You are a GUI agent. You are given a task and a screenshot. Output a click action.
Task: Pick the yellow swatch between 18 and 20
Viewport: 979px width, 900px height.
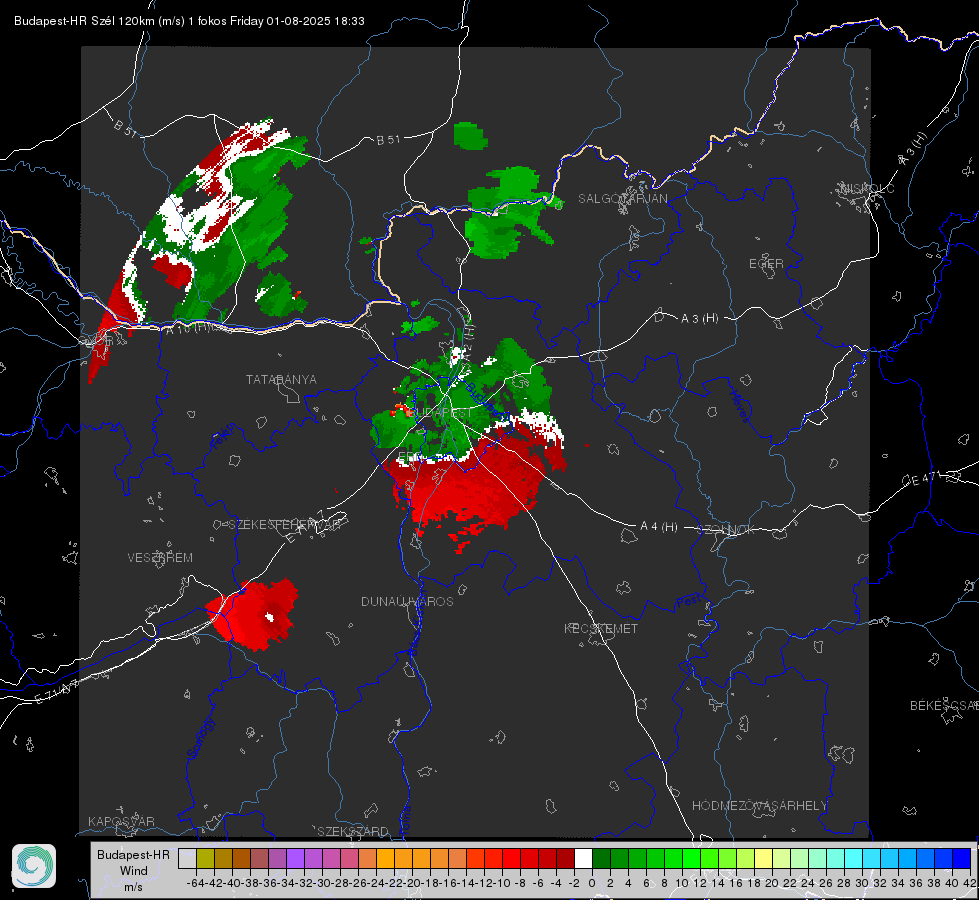point(764,858)
